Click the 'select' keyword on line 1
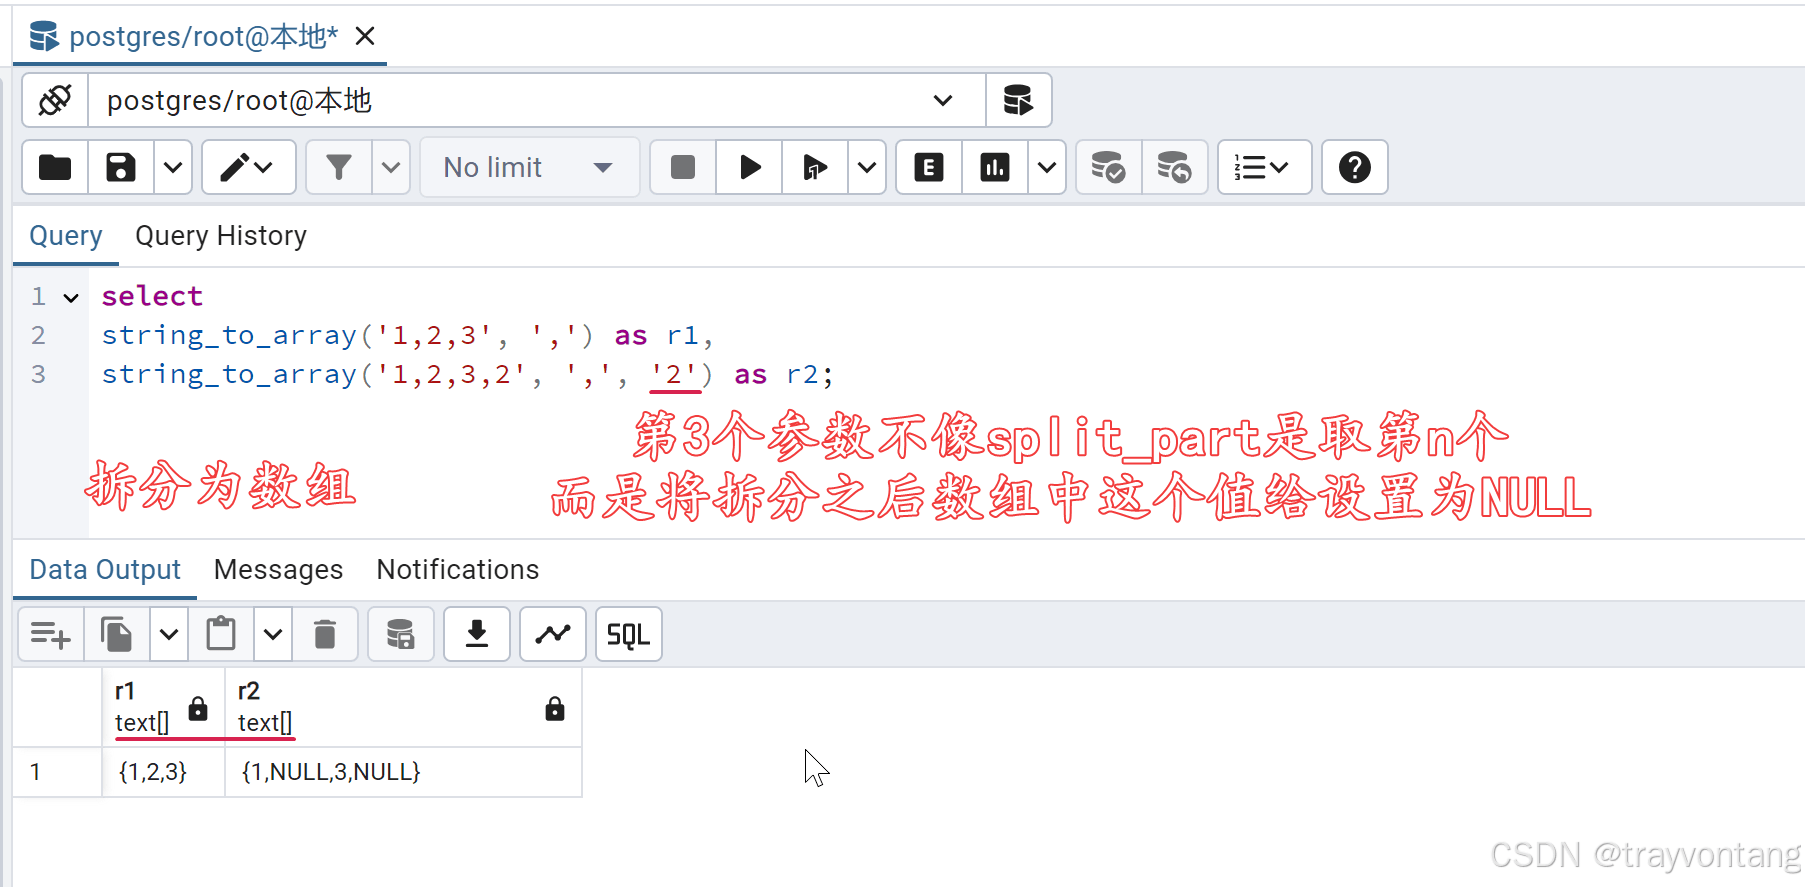Screen dimensions: 1805x887 pos(152,296)
